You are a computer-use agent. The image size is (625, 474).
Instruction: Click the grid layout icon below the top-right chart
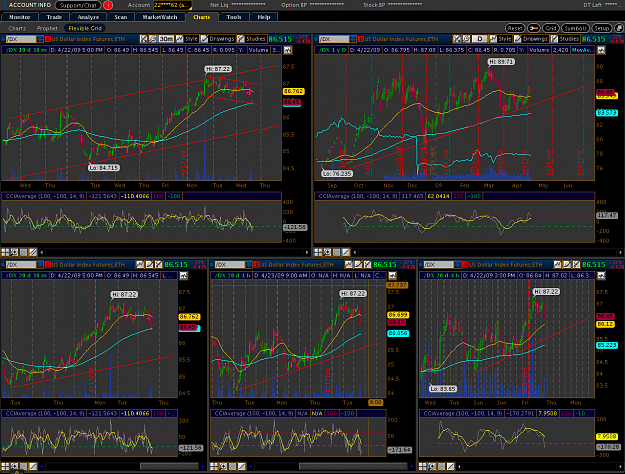[x=318, y=252]
